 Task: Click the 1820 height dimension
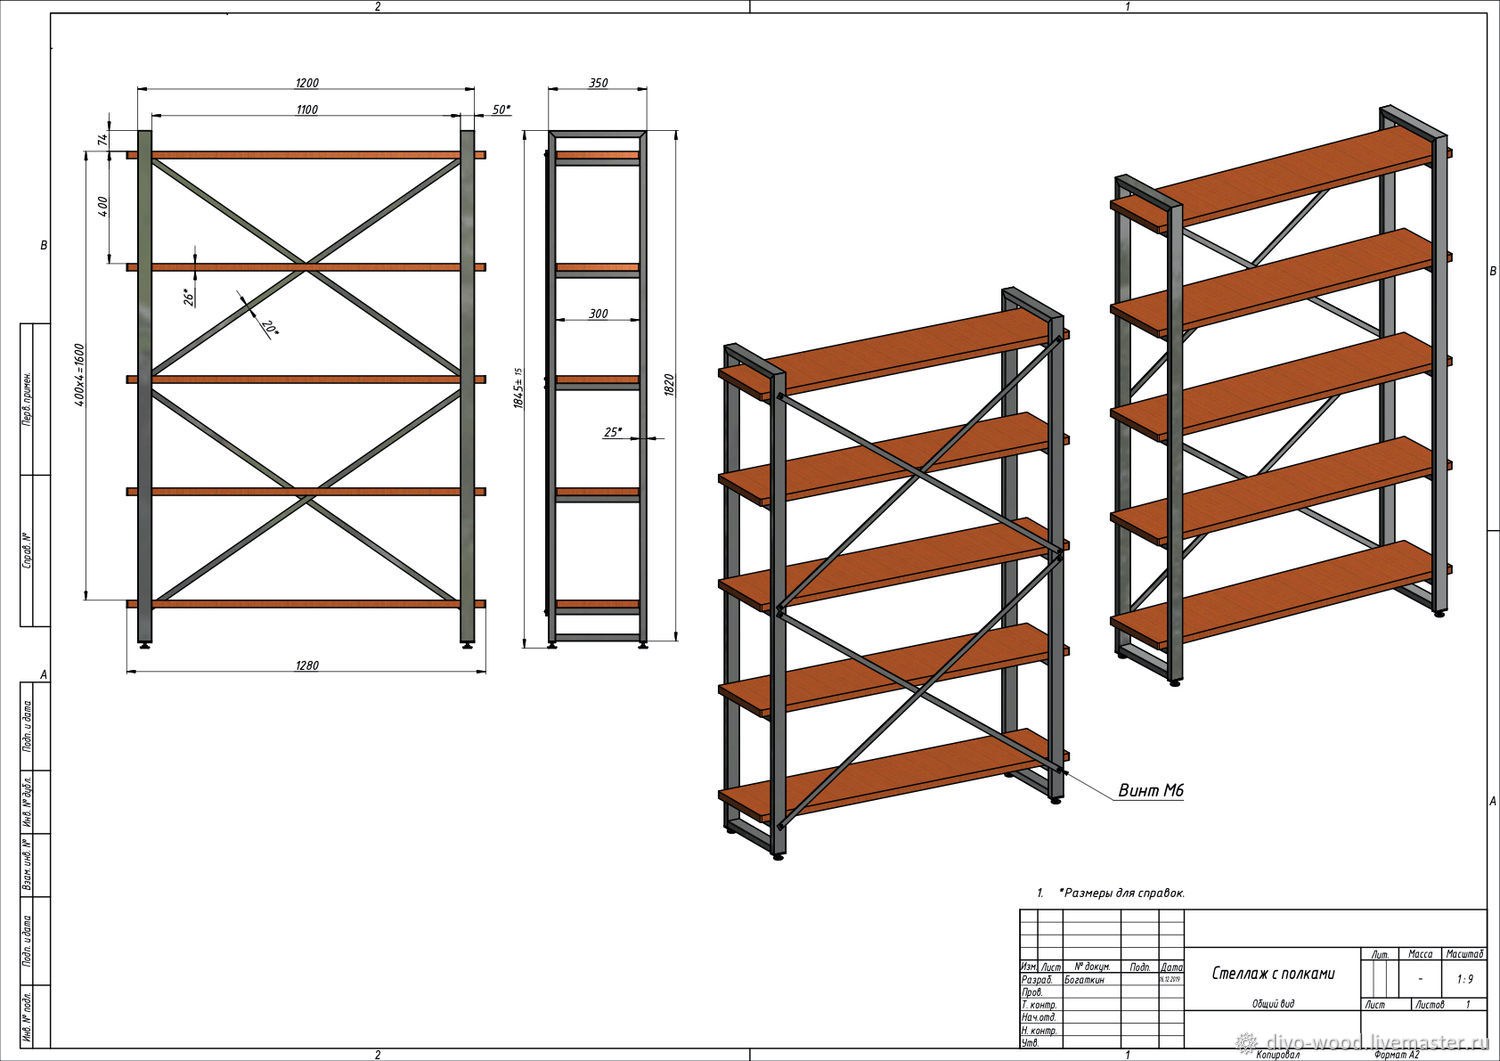click(670, 385)
